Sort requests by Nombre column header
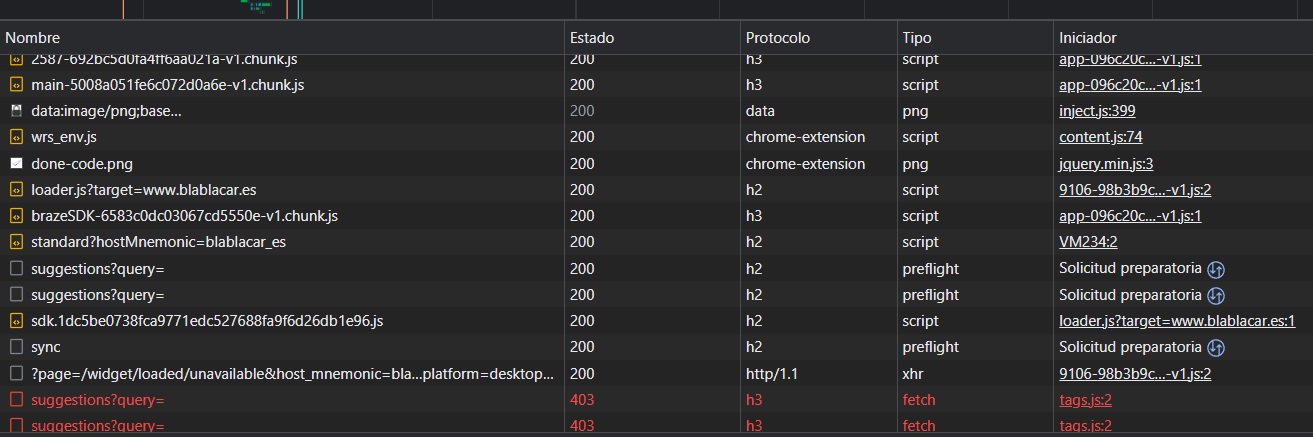 click(x=33, y=38)
